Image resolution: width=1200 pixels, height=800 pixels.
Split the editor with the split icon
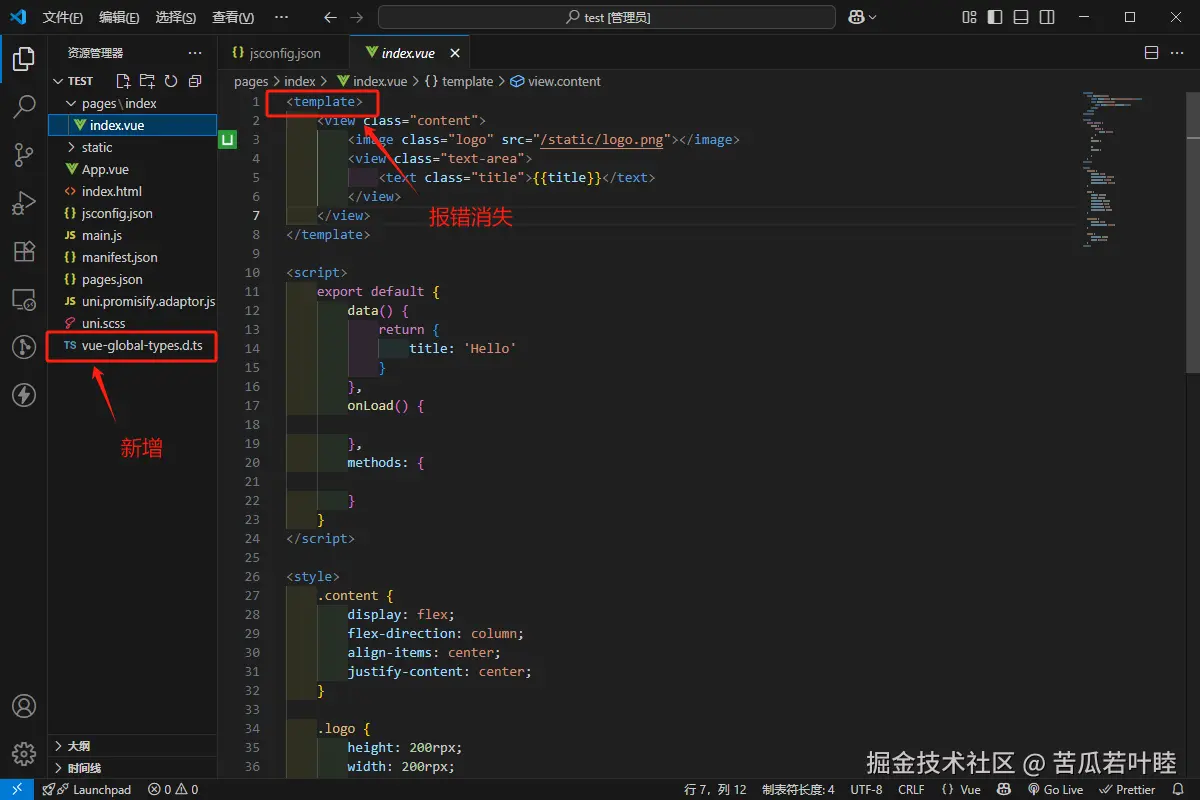pos(1151,53)
